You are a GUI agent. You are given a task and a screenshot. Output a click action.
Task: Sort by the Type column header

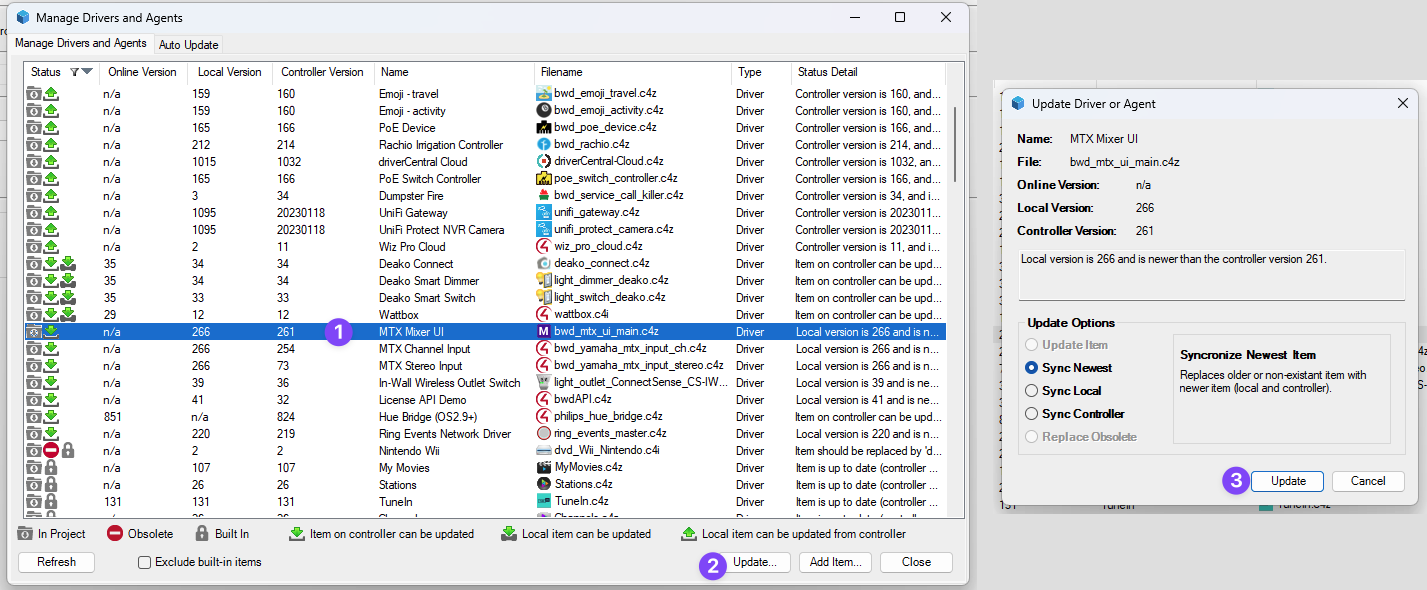(x=761, y=72)
